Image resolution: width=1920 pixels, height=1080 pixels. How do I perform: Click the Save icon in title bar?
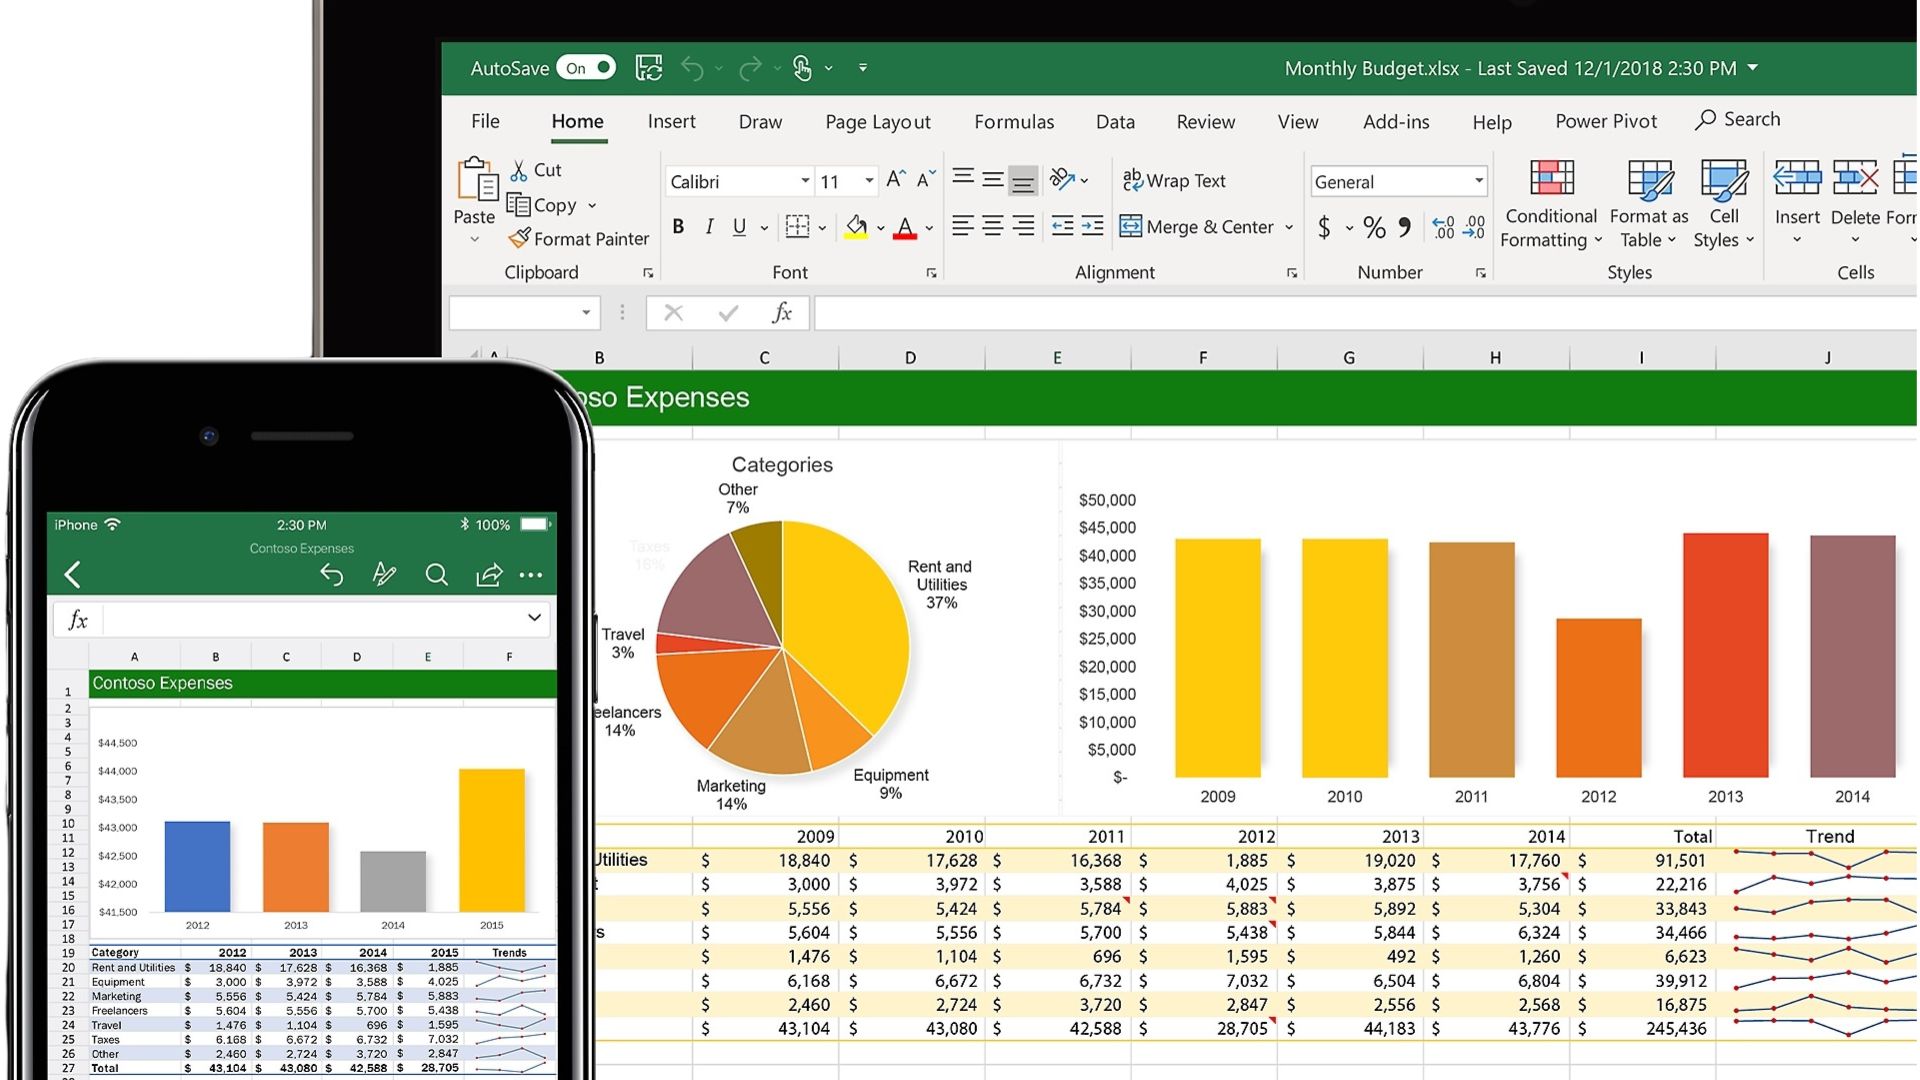(649, 68)
